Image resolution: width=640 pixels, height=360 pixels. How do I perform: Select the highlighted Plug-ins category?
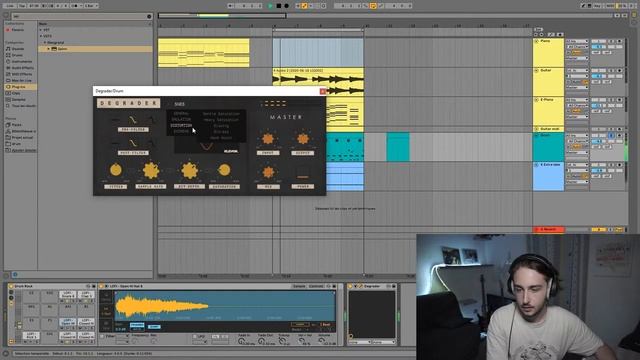point(19,87)
